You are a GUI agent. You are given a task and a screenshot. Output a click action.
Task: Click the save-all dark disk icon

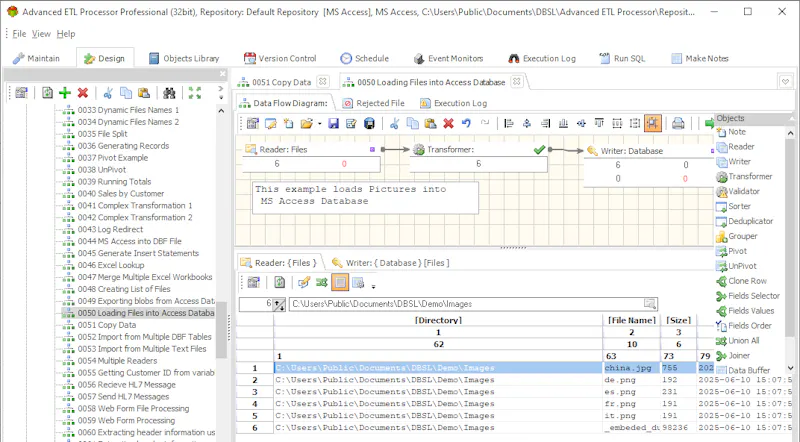coord(369,123)
